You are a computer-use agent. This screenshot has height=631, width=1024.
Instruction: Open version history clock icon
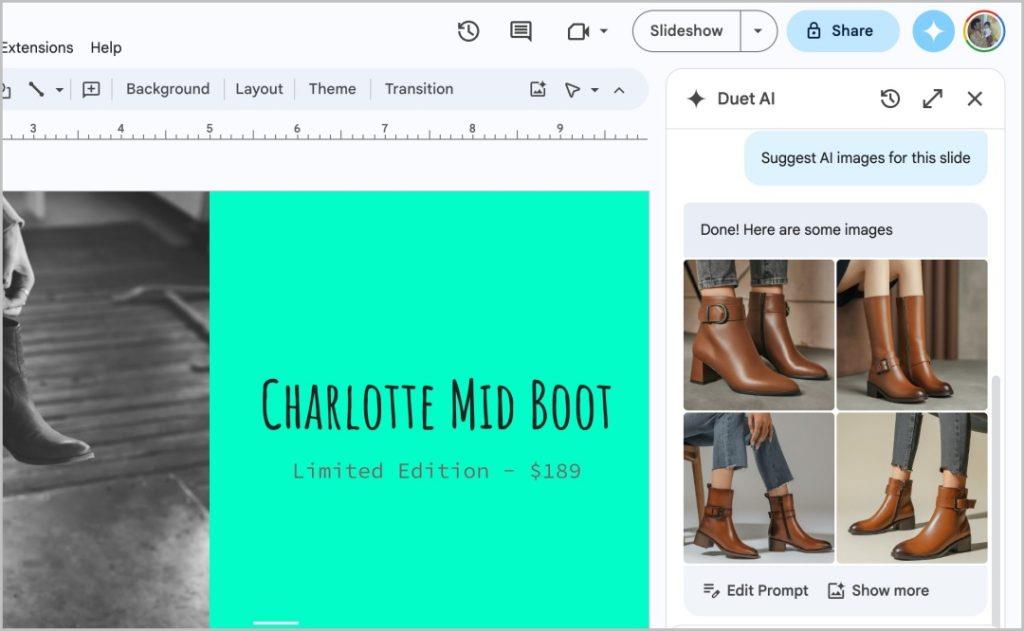[468, 31]
